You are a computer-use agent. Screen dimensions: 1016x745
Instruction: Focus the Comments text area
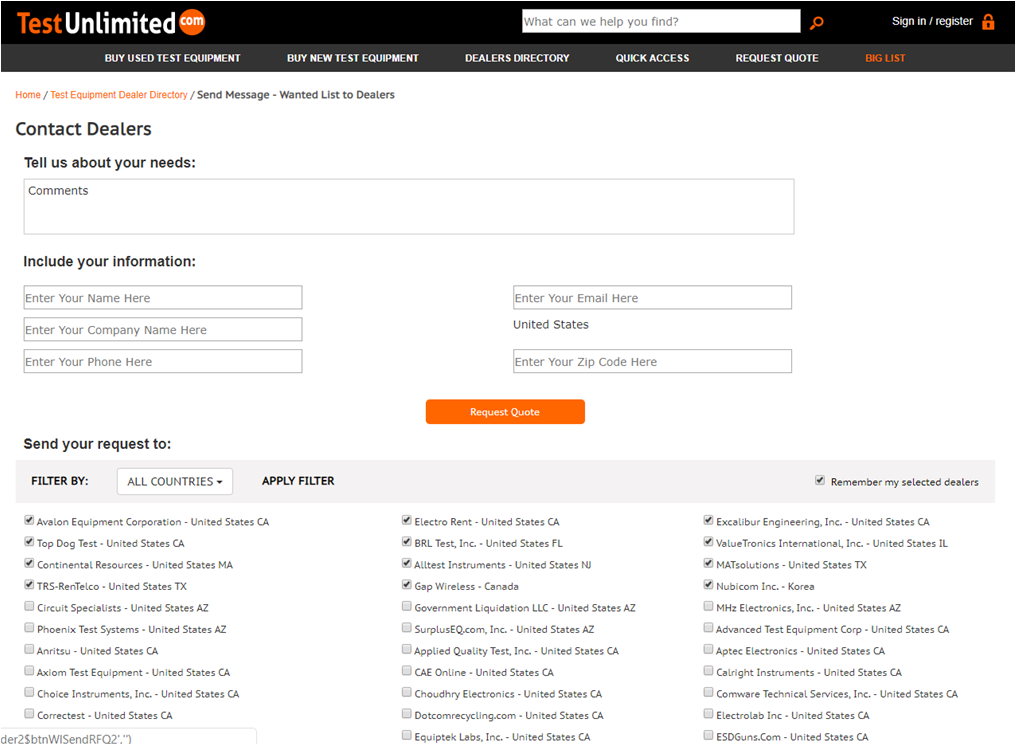[409, 207]
